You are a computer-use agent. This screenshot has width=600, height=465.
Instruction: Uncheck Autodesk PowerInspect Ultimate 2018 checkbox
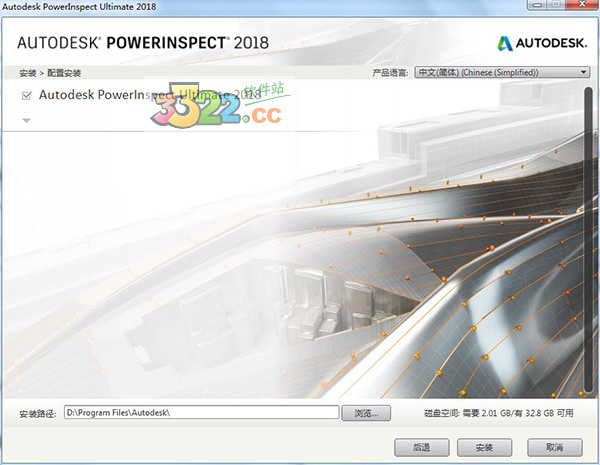(x=26, y=96)
